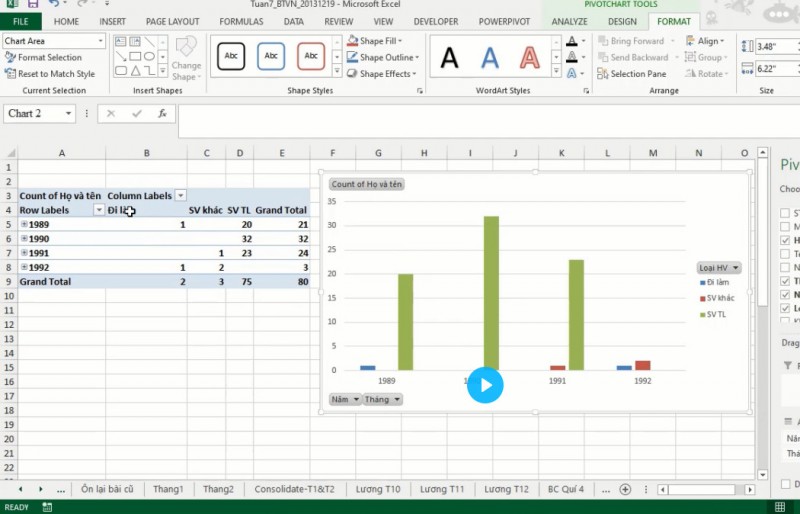Click the Text Outline A icon

[572, 57]
